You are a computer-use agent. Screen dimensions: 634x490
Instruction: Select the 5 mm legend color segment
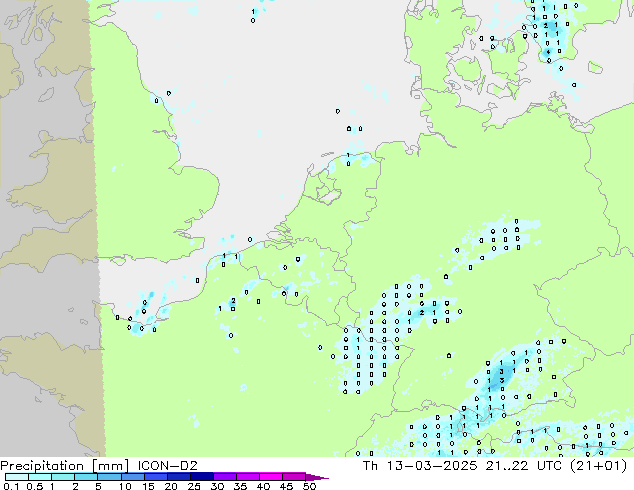110,477
